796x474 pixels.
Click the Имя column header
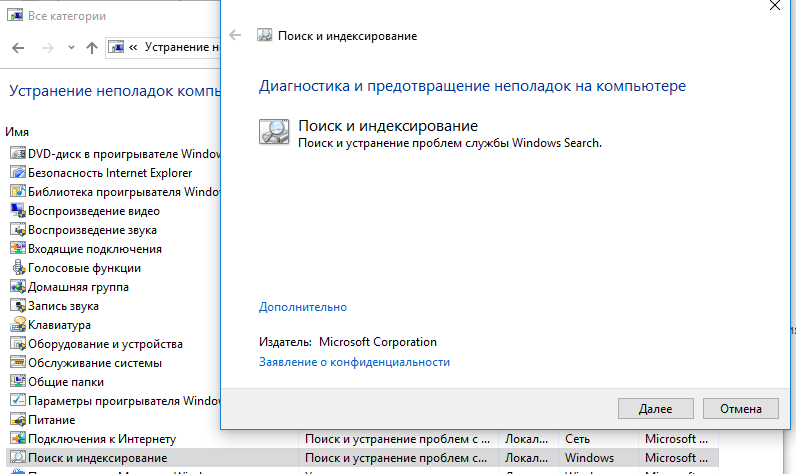17,132
